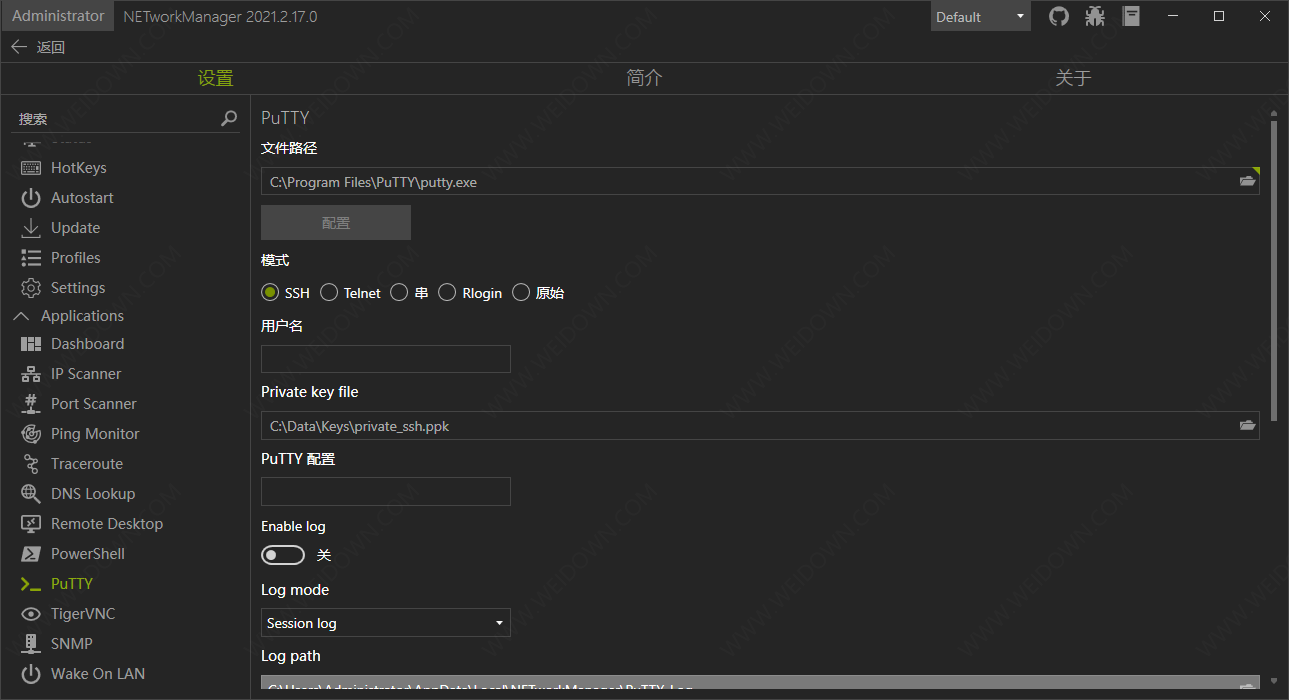1289x700 pixels.
Task: Click the PuTTY 配置 profile input field
Action: point(386,491)
